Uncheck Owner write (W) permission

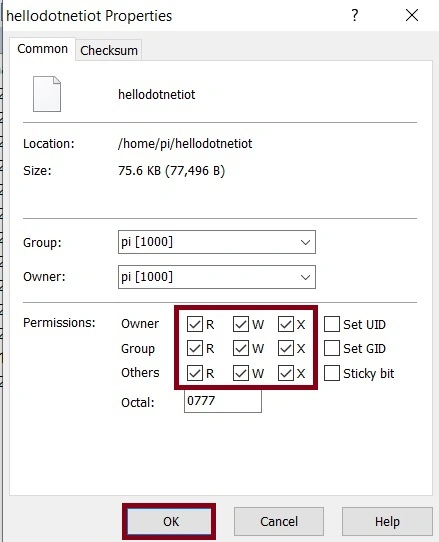pyautogui.click(x=241, y=324)
